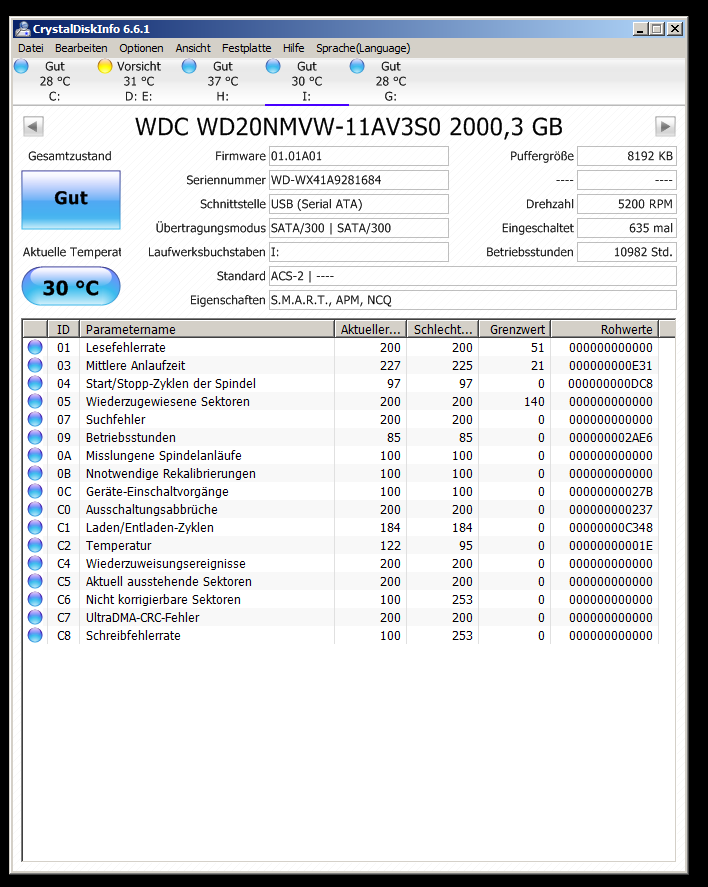Screen dimensions: 708x887
Task: Select drive C: tab with 28 °C
Action: click(x=54, y=81)
